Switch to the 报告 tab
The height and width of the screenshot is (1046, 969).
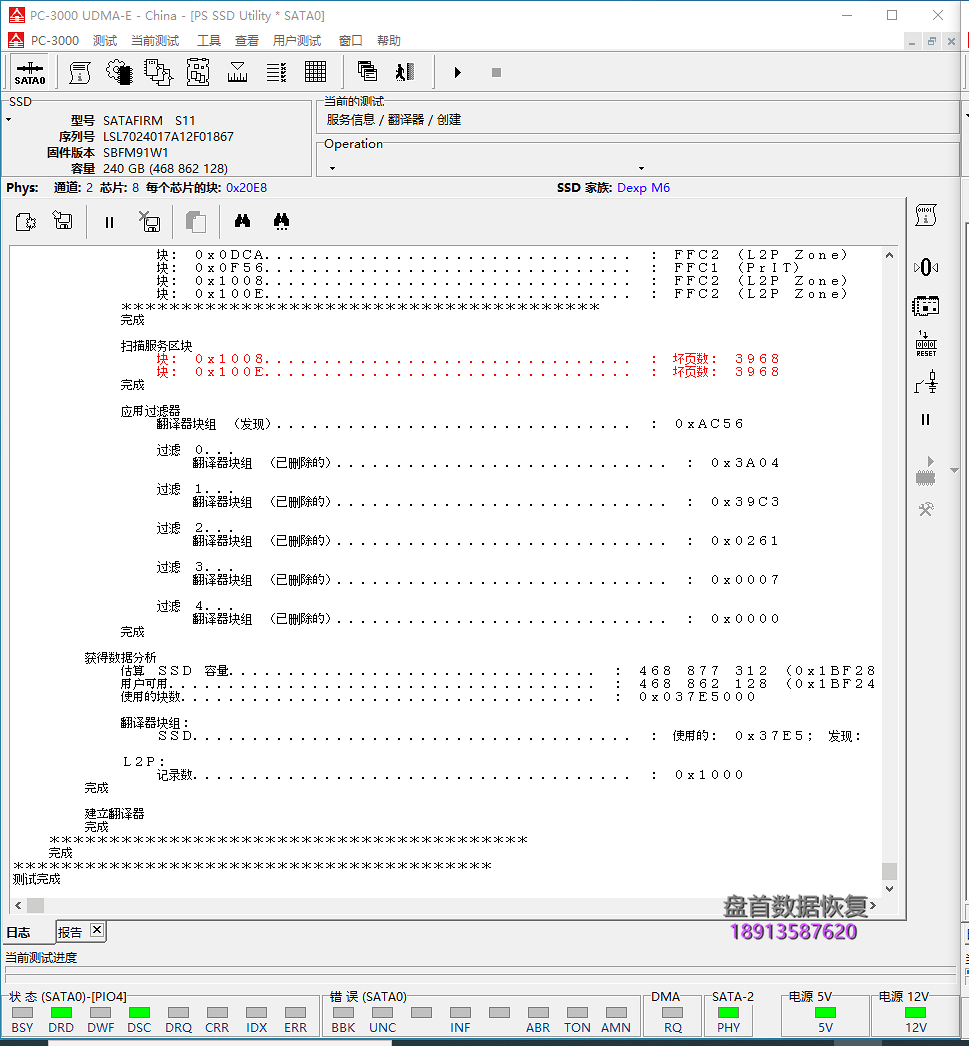69,932
